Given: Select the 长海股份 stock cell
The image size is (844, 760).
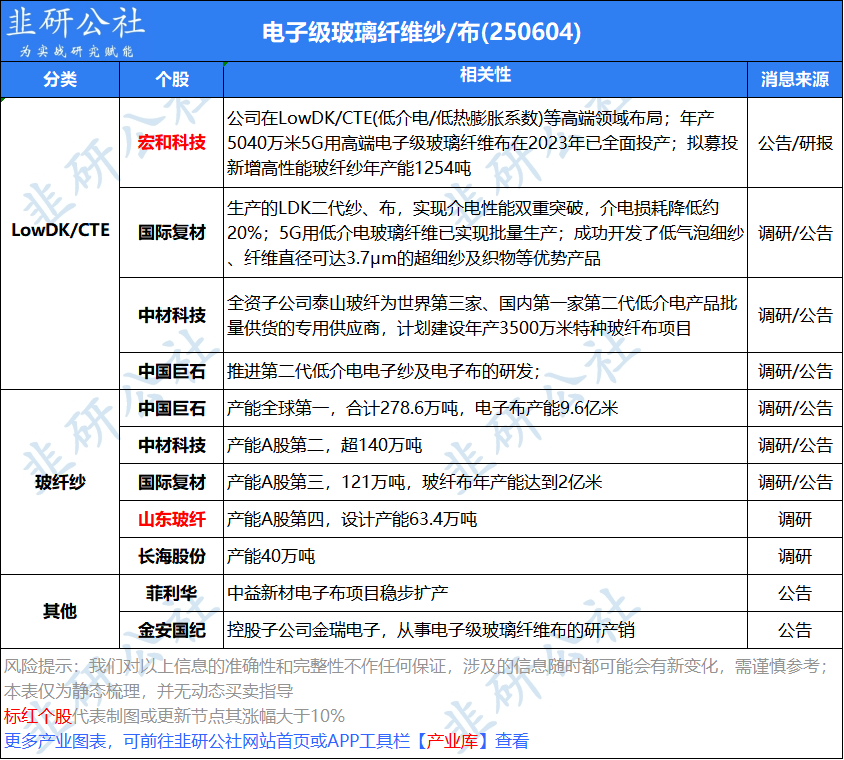Looking at the screenshot, I should 172,556.
